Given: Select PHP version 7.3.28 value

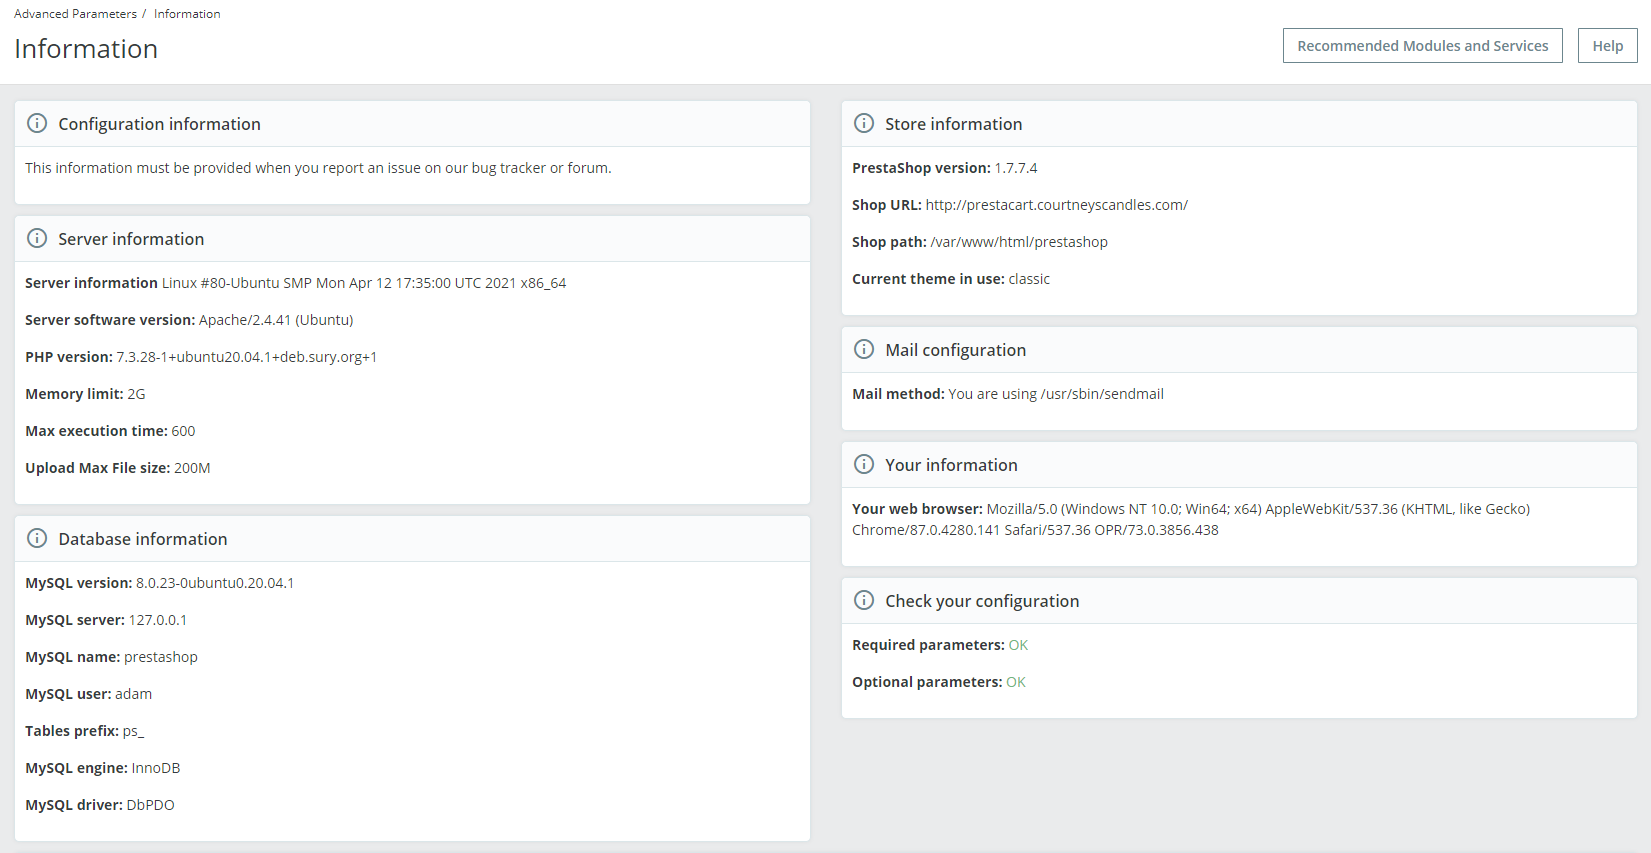Looking at the screenshot, I should [x=247, y=357].
